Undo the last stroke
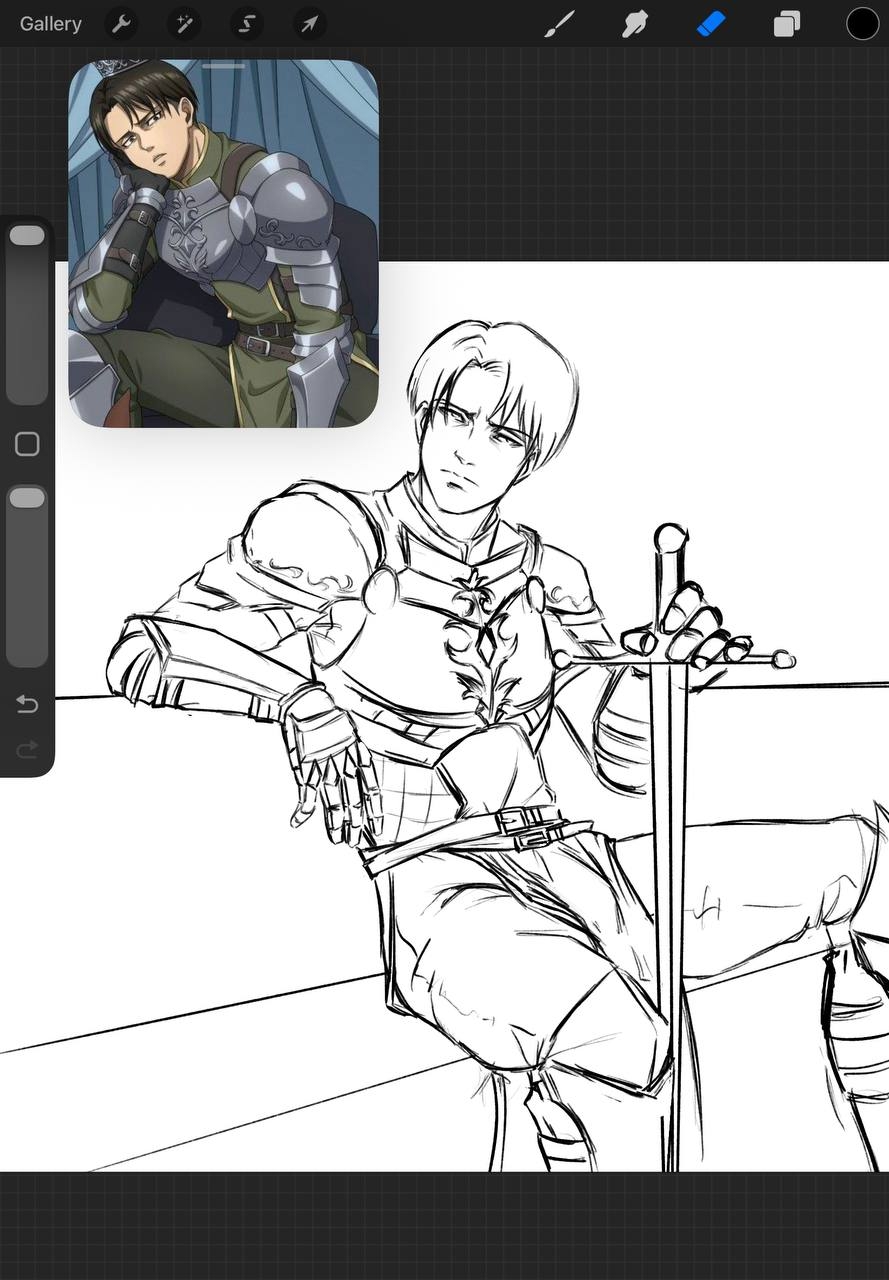889x1280 pixels. point(27,705)
